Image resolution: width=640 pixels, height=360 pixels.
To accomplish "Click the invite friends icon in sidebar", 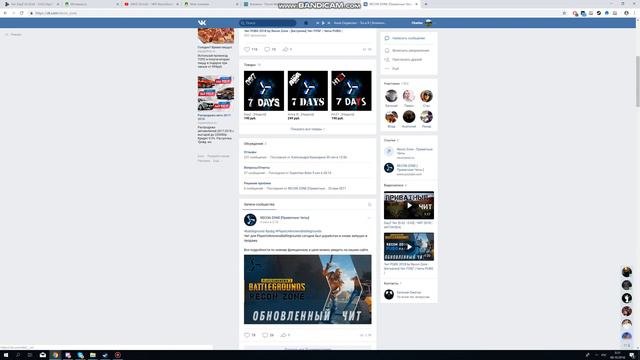I will click(387, 60).
